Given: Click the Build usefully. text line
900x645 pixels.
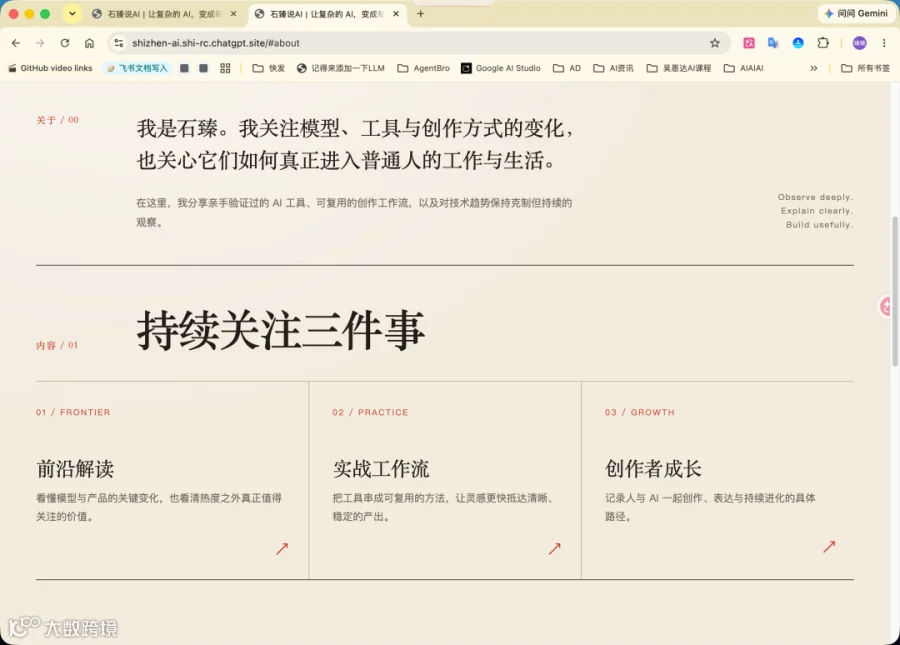Looking at the screenshot, I should pos(819,224).
